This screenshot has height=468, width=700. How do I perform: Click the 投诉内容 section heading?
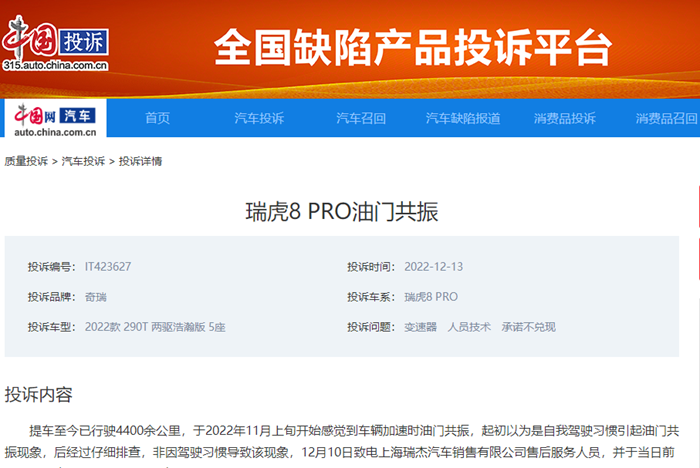click(38, 394)
